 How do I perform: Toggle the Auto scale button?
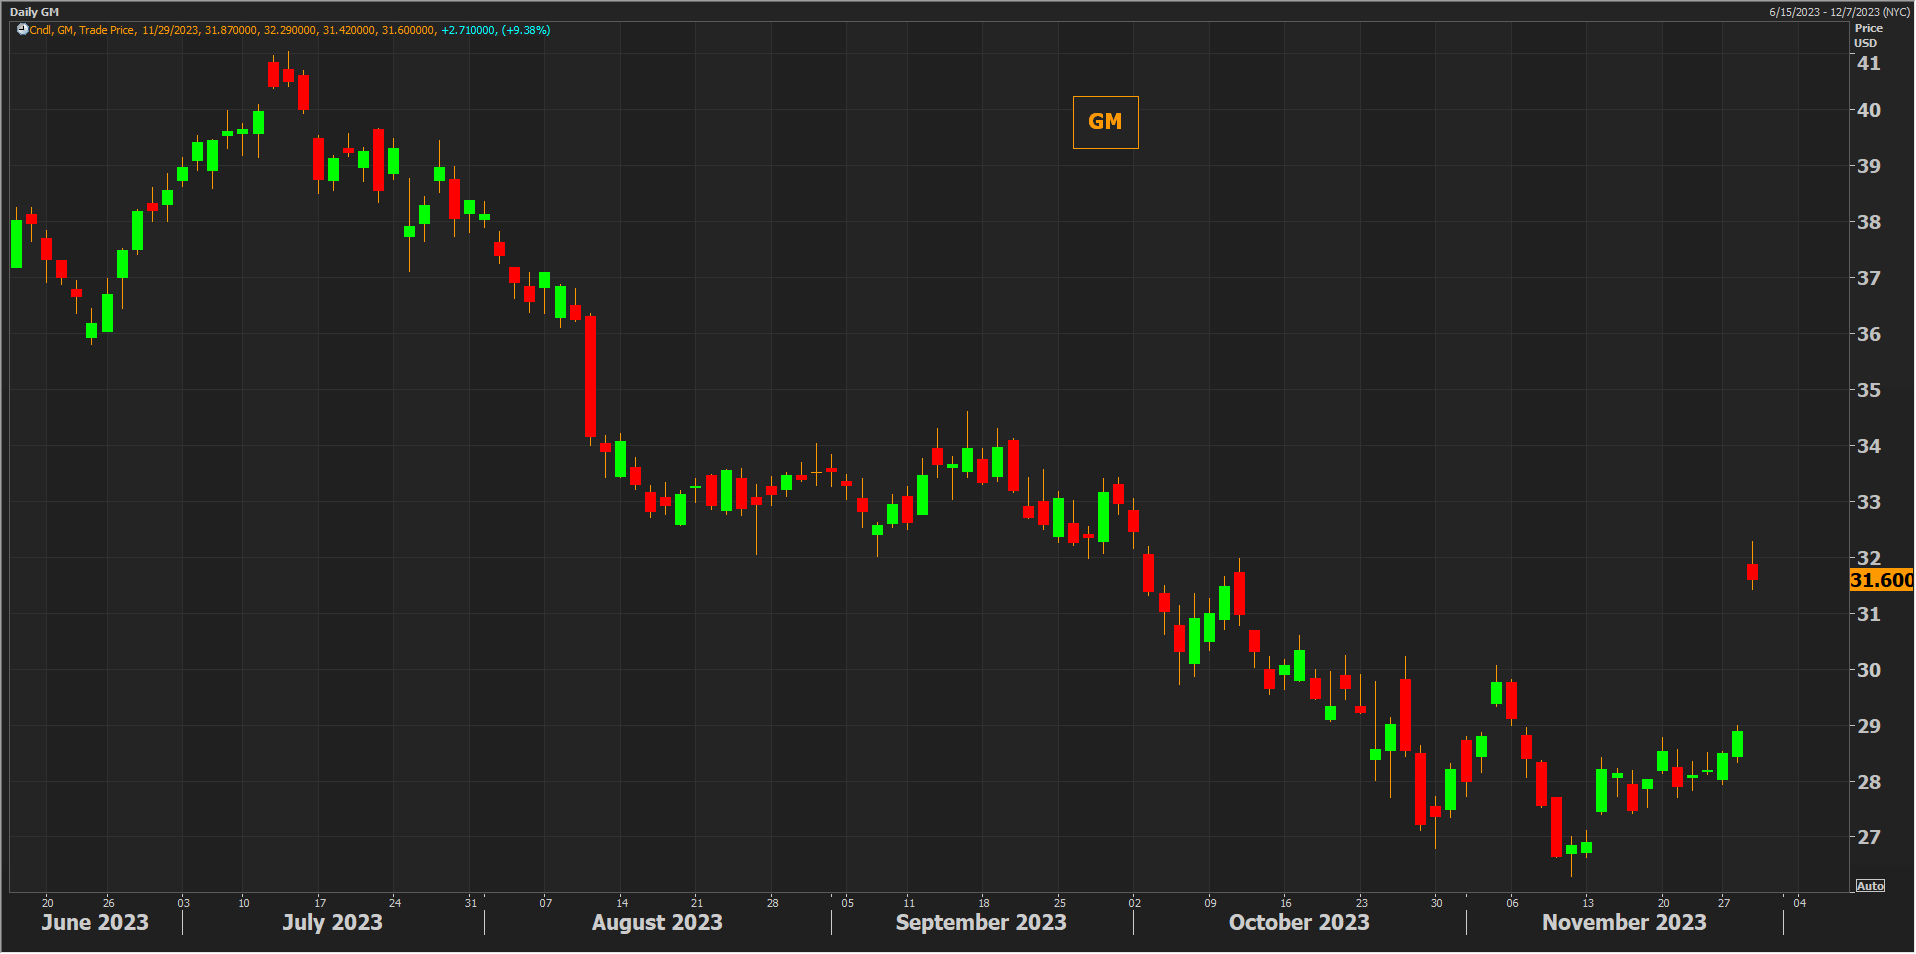click(1870, 886)
